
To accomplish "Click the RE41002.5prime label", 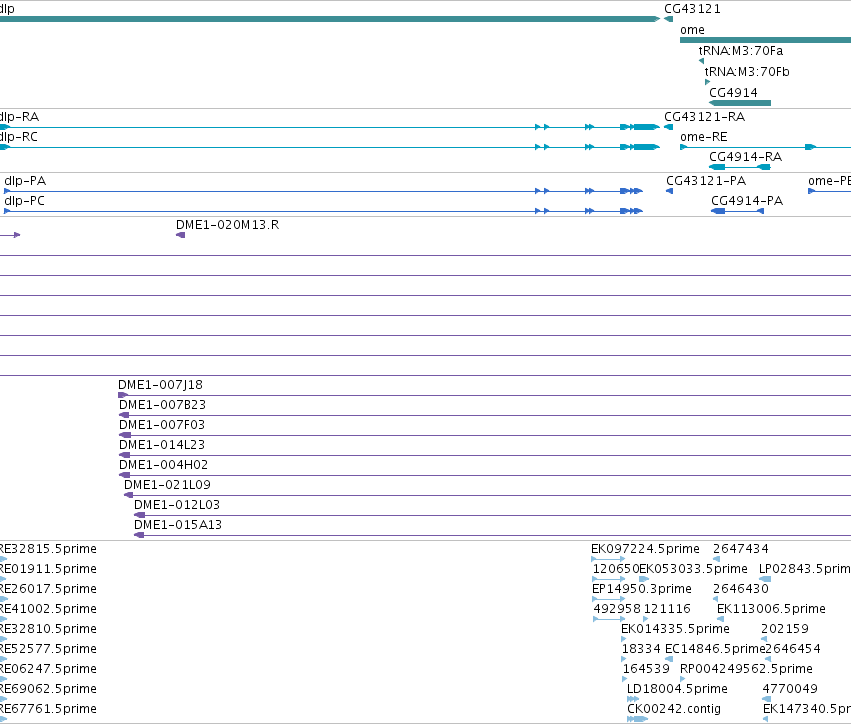I will (x=48, y=609).
